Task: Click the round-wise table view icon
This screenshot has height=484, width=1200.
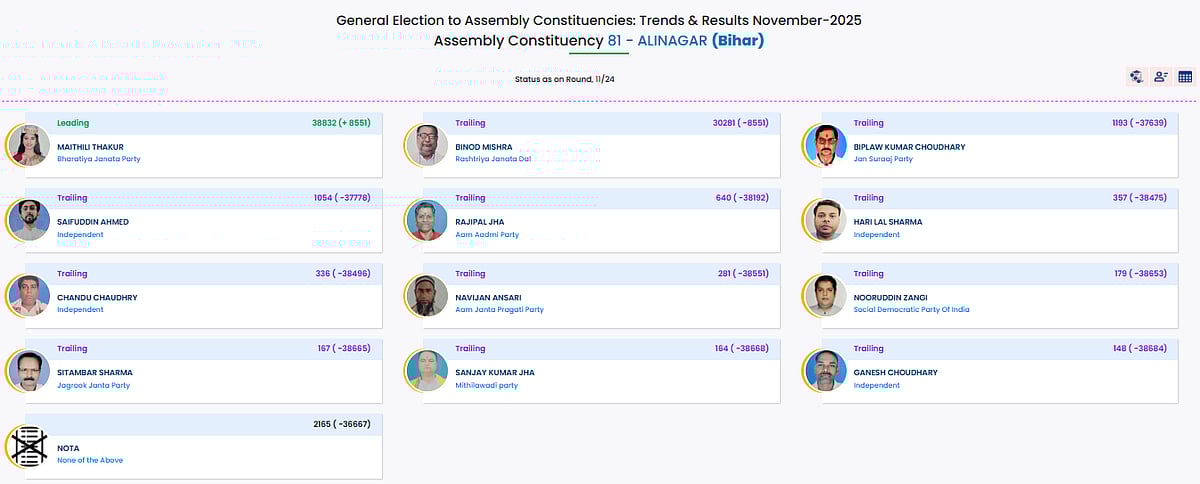Action: [1185, 77]
